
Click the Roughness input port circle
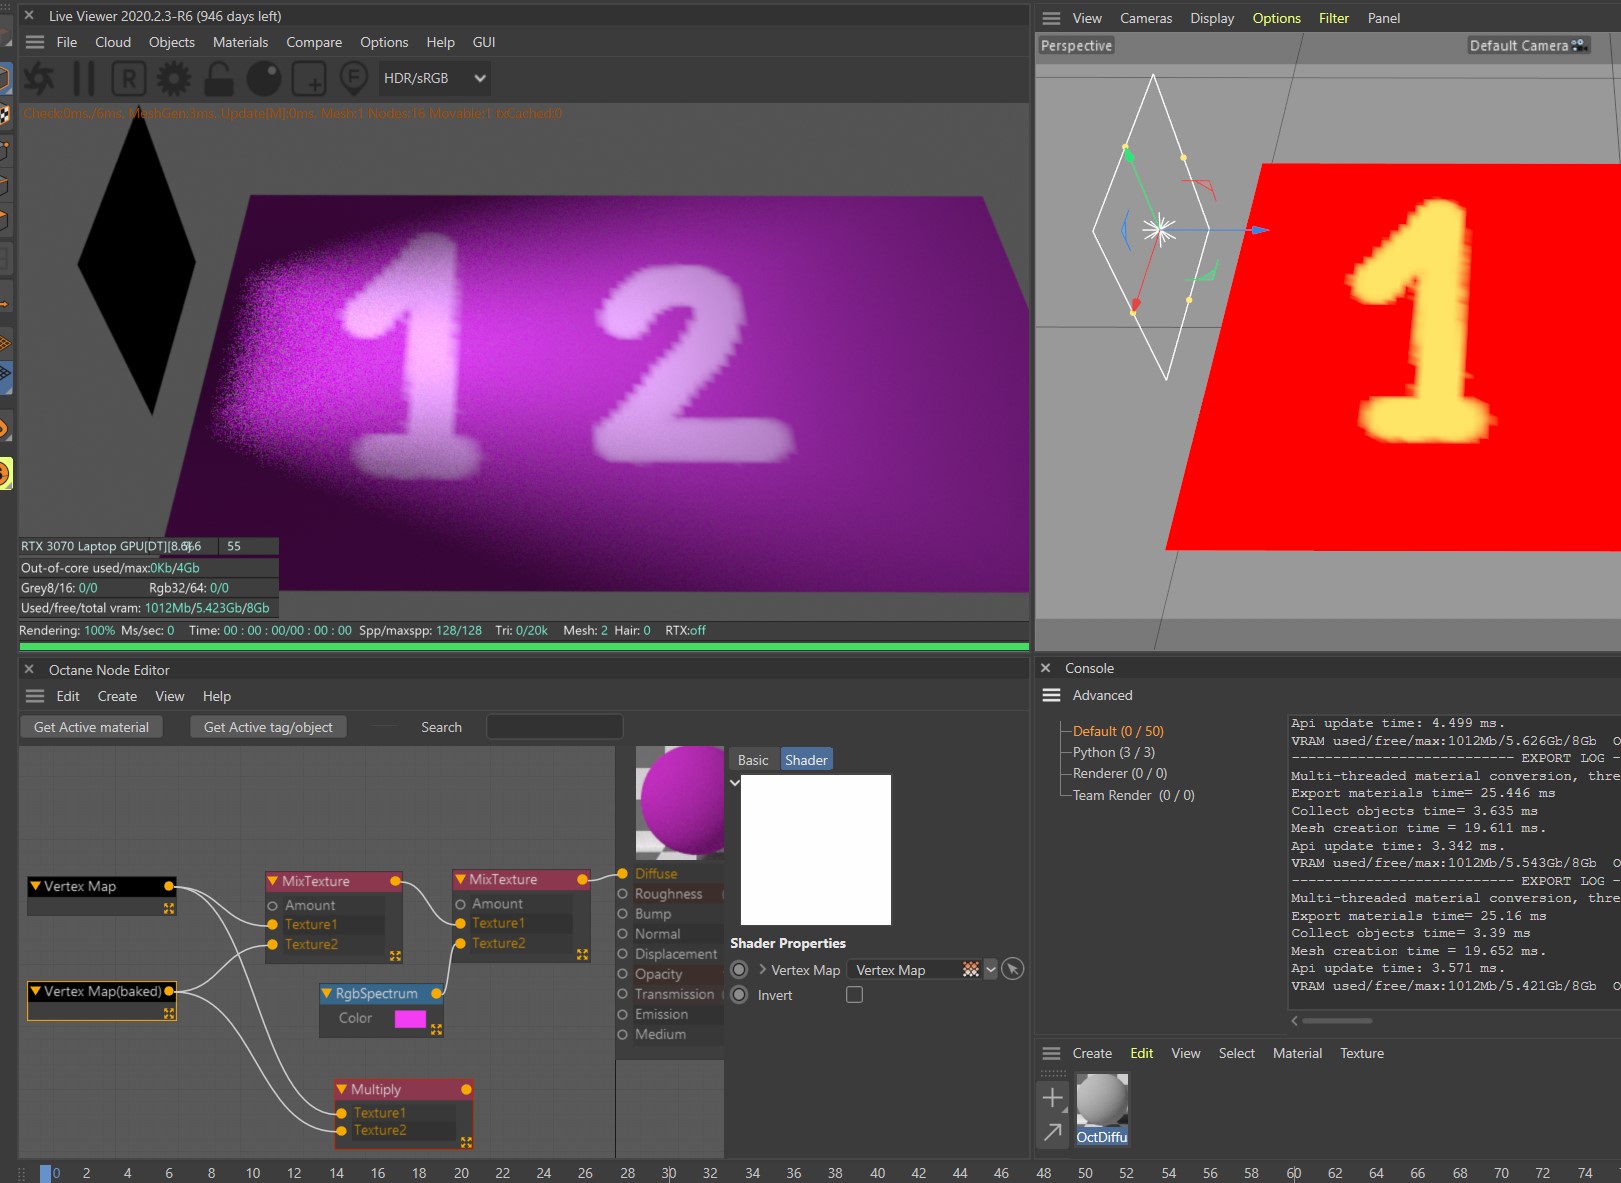622,894
